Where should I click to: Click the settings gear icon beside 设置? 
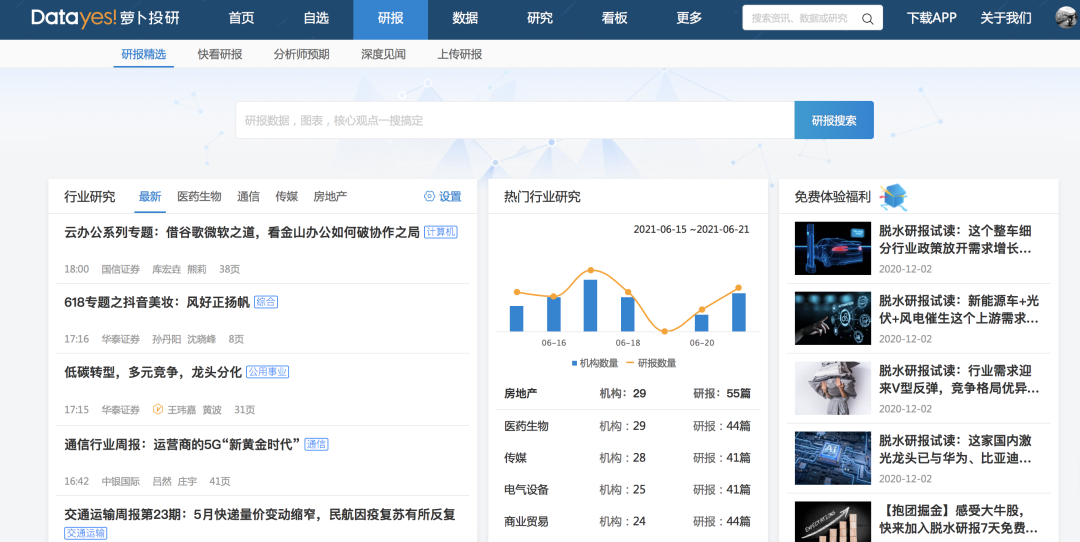[x=429, y=196]
